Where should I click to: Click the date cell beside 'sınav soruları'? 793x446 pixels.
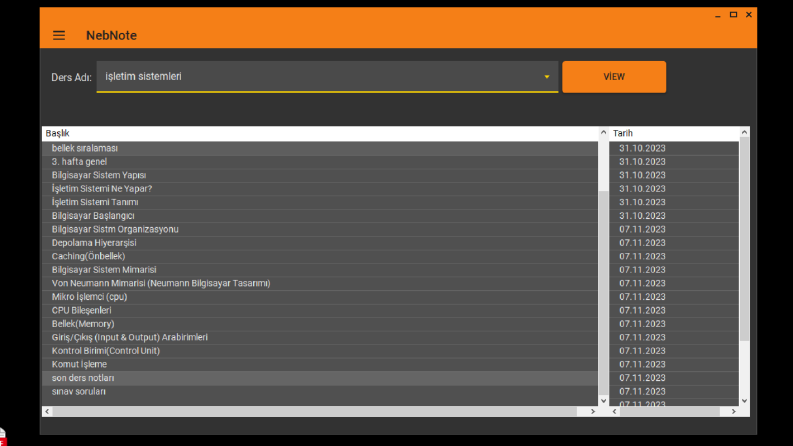click(674, 392)
